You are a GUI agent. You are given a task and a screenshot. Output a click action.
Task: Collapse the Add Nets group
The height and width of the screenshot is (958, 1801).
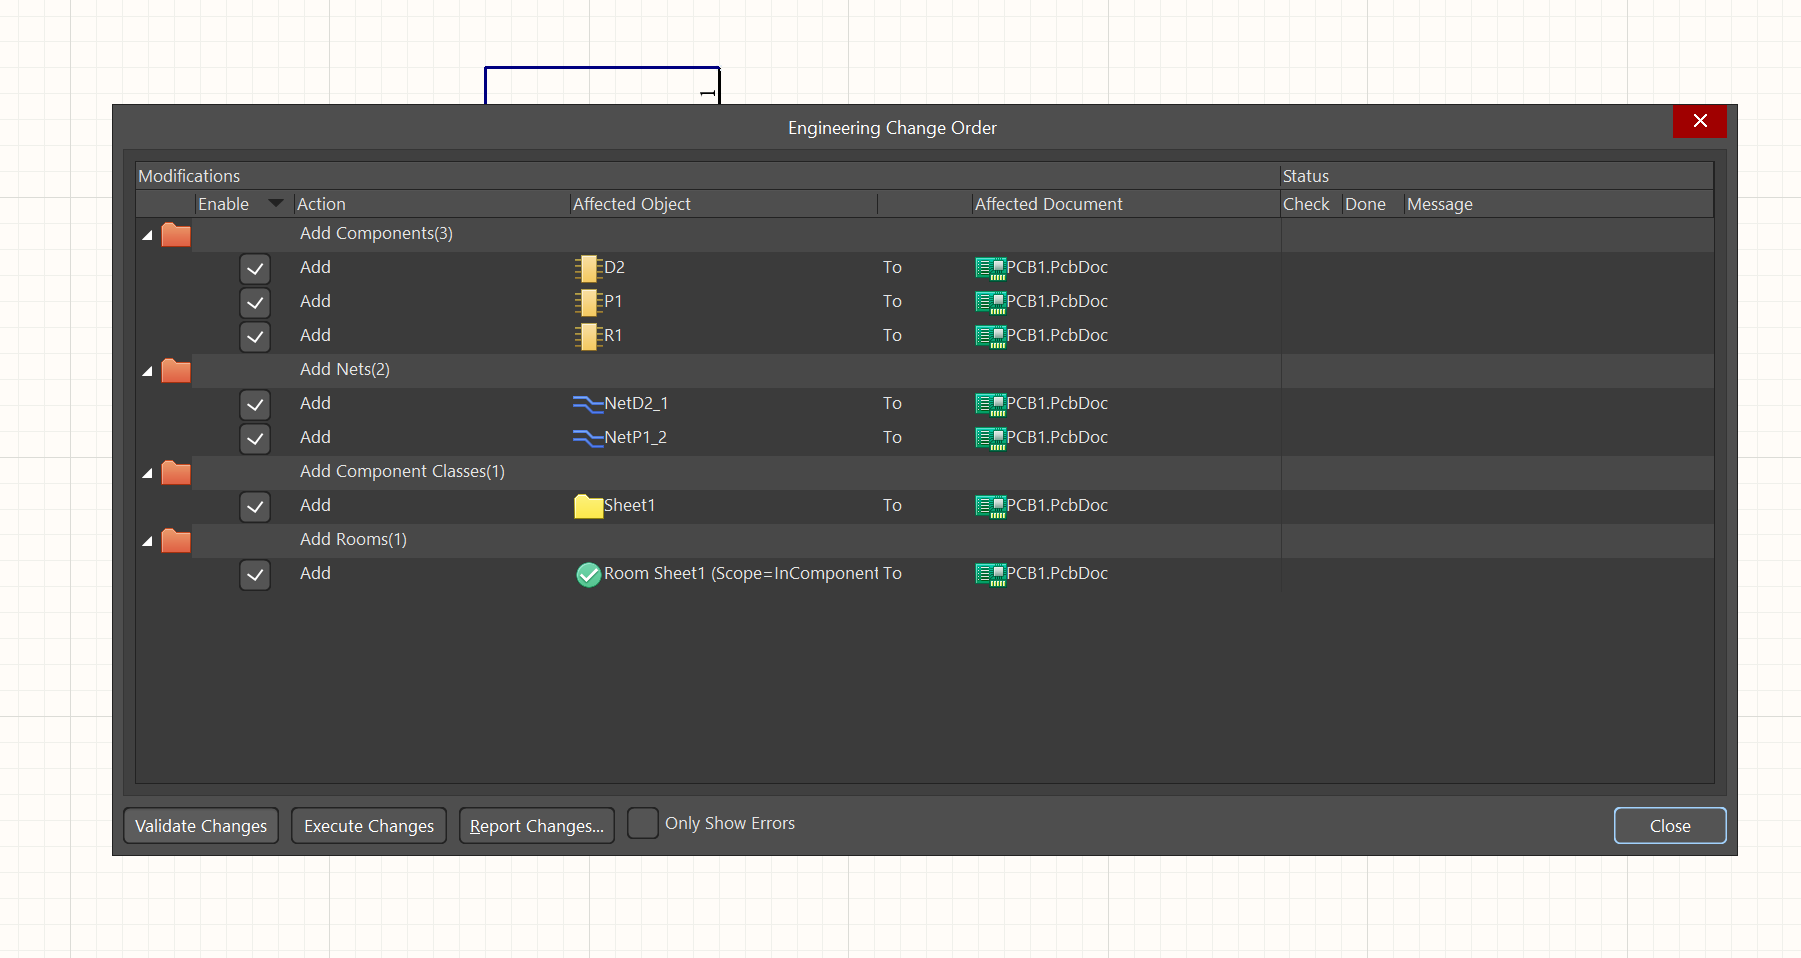tap(148, 371)
